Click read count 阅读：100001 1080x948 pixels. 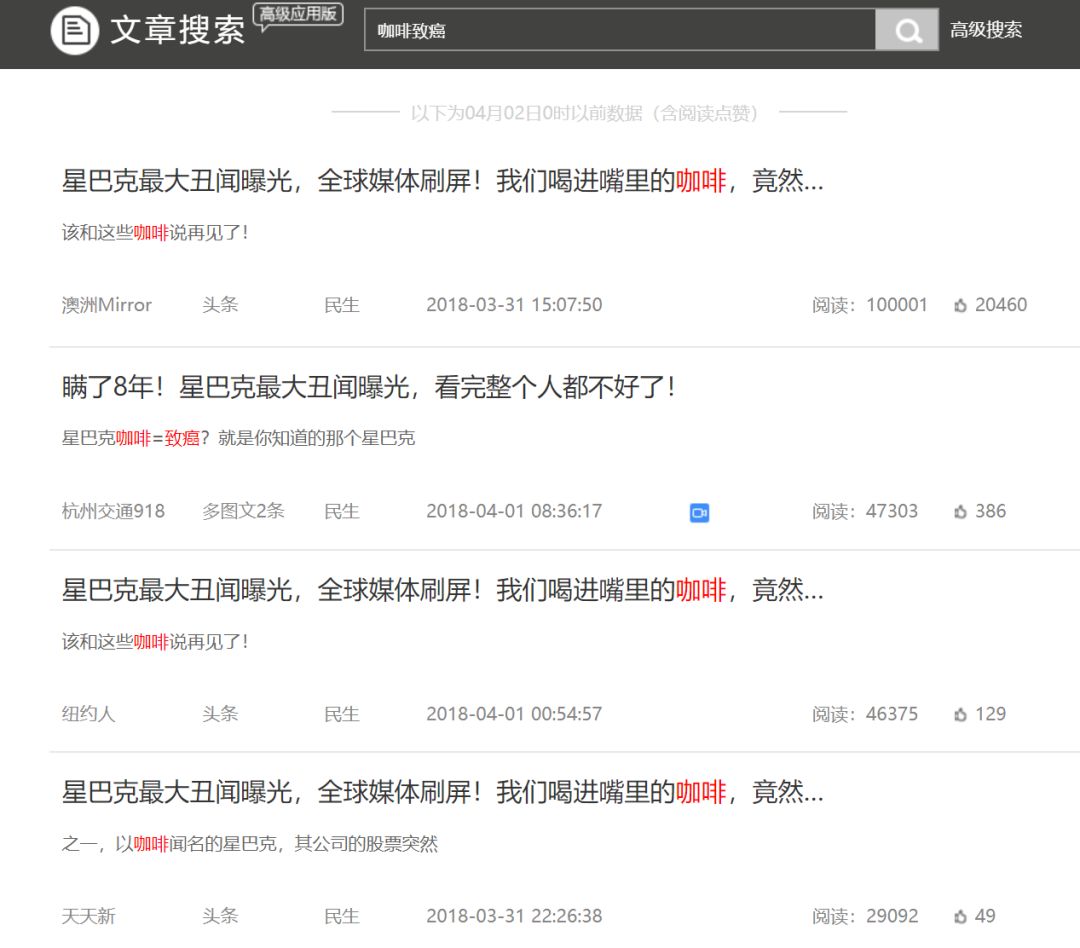click(869, 305)
